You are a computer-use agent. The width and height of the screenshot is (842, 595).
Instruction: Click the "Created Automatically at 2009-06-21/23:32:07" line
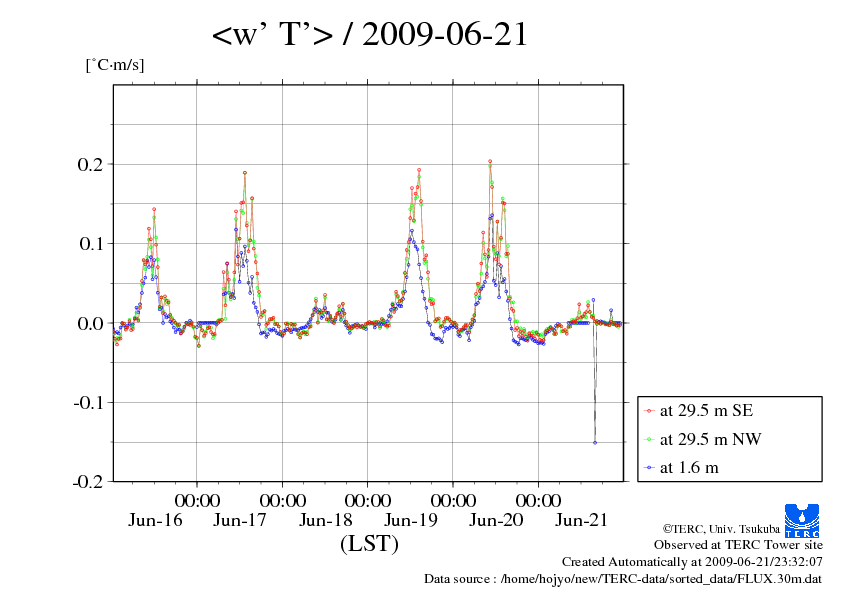(x=692, y=562)
